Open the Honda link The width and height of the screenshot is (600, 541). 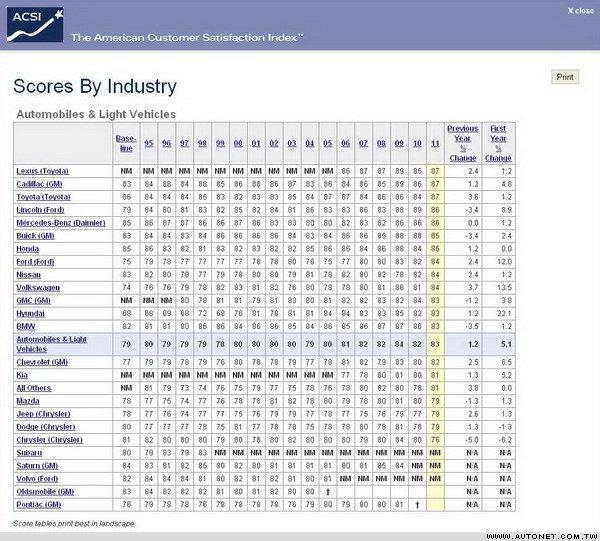coord(28,249)
